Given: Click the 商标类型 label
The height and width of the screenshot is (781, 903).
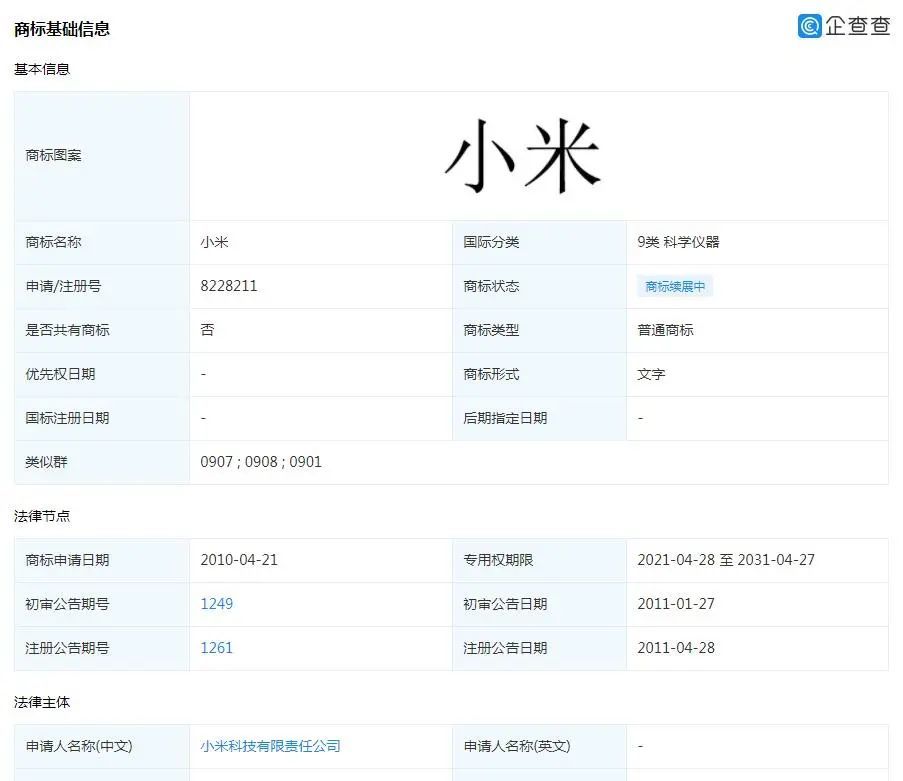Looking at the screenshot, I should (491, 330).
